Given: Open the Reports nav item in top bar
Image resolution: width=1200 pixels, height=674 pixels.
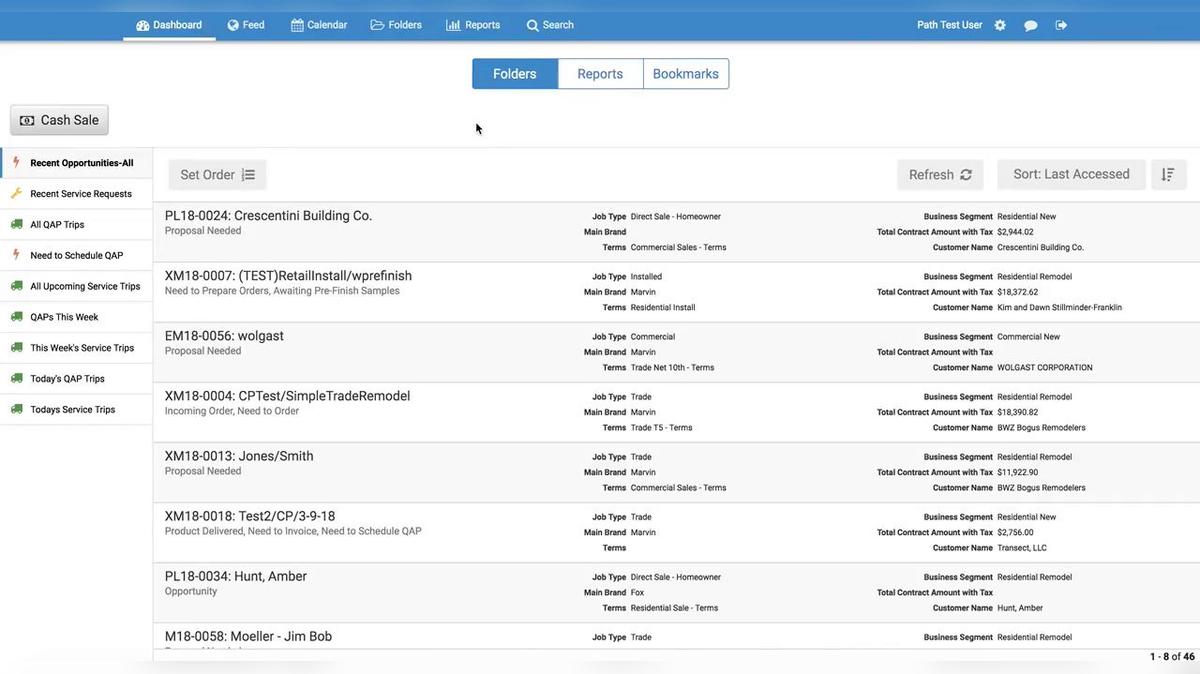Looking at the screenshot, I should click(x=473, y=25).
